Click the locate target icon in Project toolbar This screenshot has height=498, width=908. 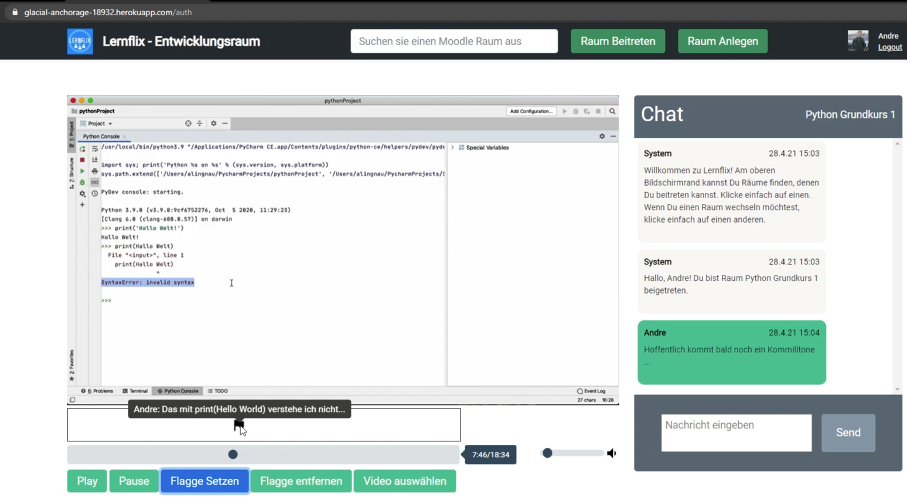tap(188, 123)
